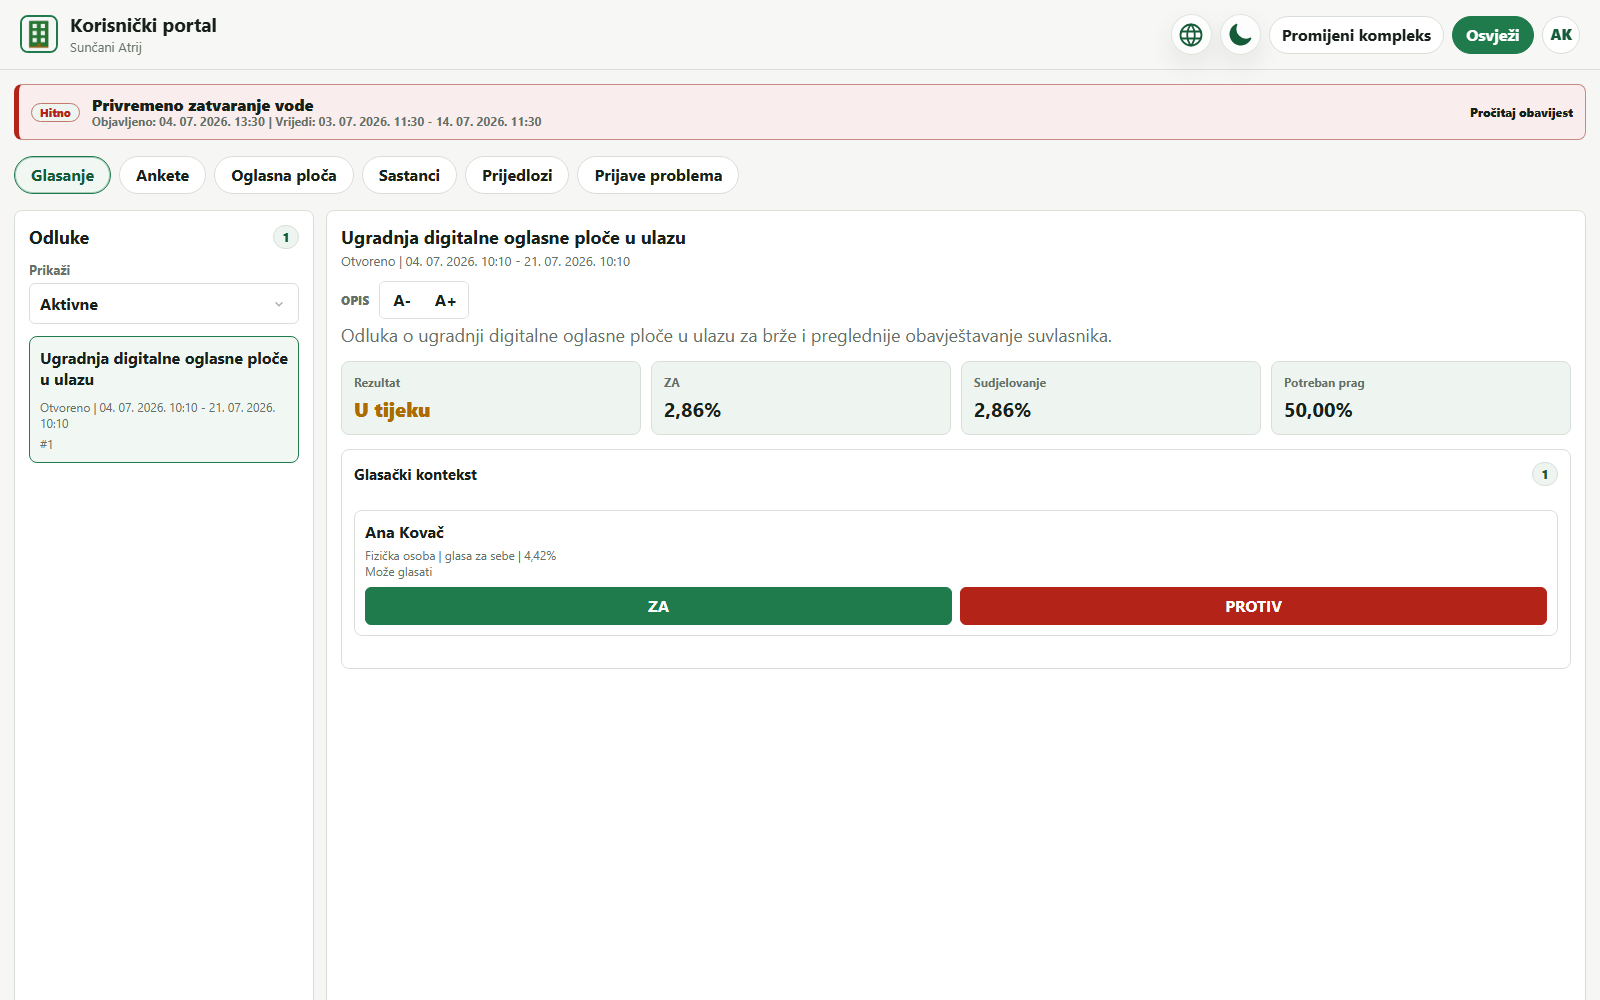
Task: Click the Glasački kontekst count badge
Action: coord(1545,474)
